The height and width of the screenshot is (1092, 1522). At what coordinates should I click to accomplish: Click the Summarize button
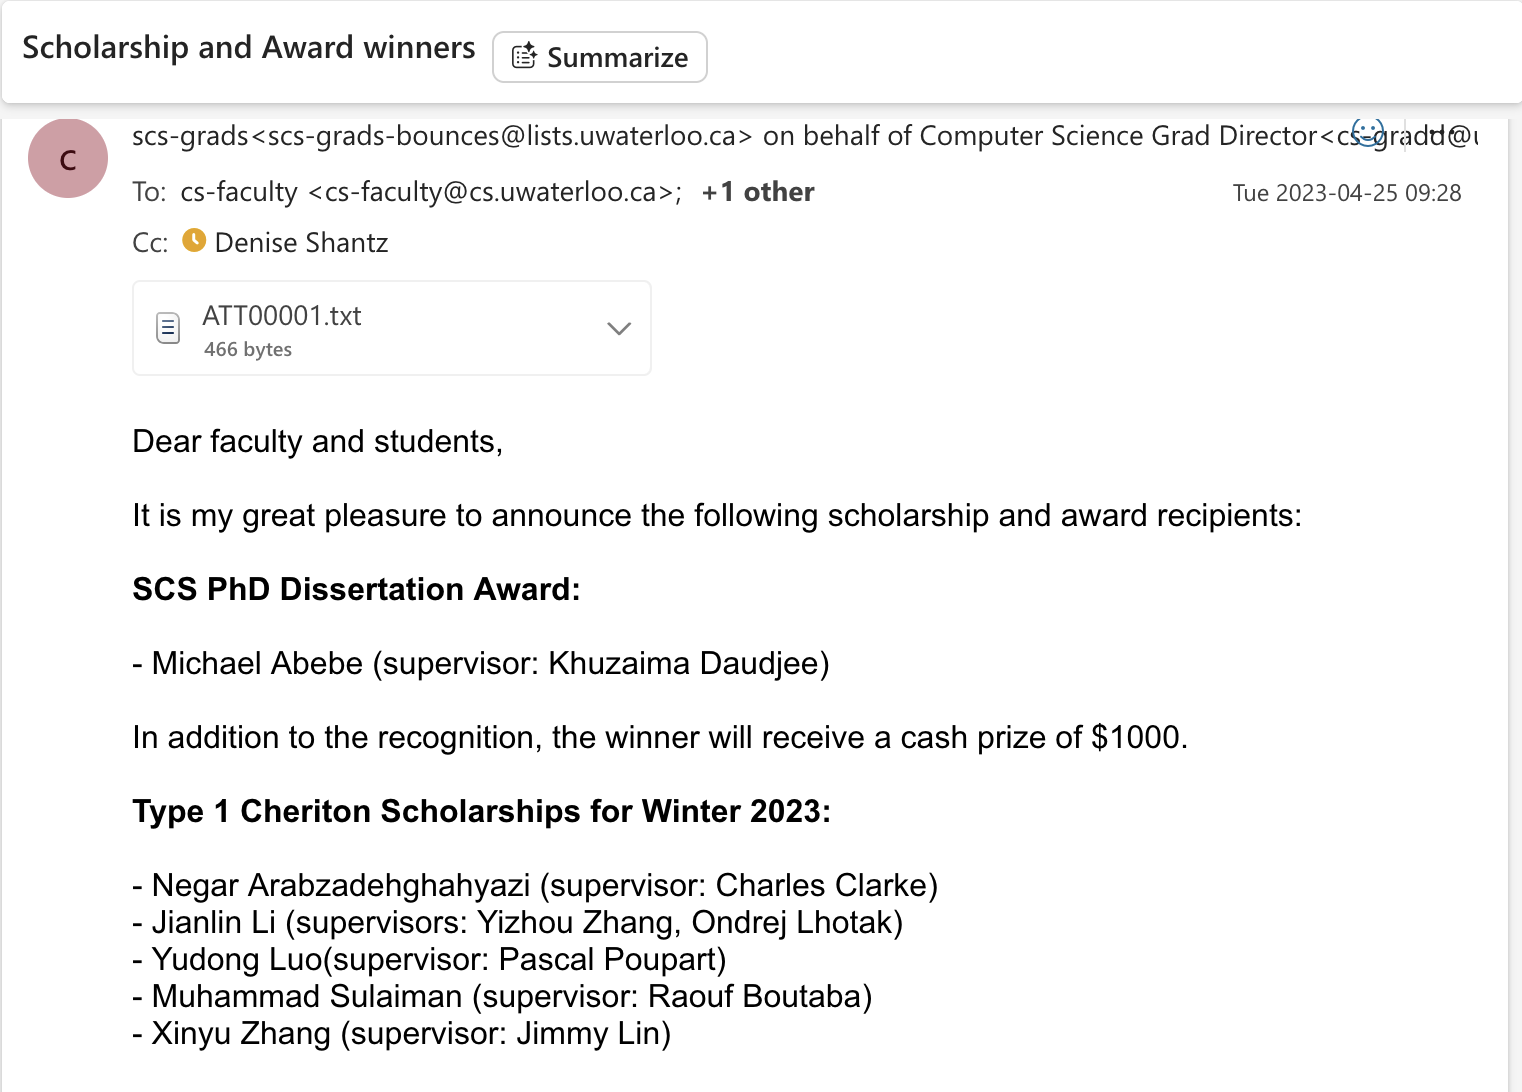[x=600, y=57]
